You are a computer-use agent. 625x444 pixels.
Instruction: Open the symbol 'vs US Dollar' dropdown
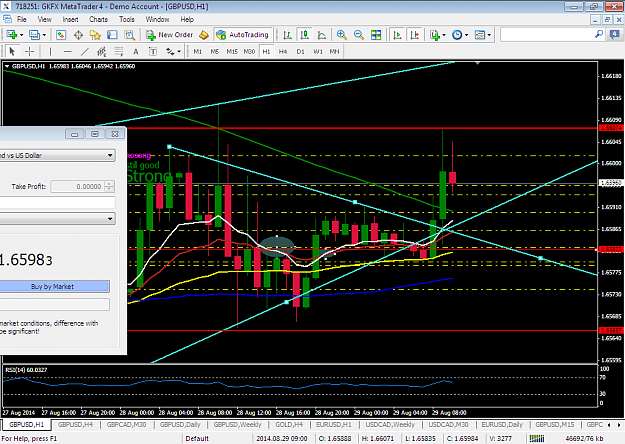[x=110, y=155]
